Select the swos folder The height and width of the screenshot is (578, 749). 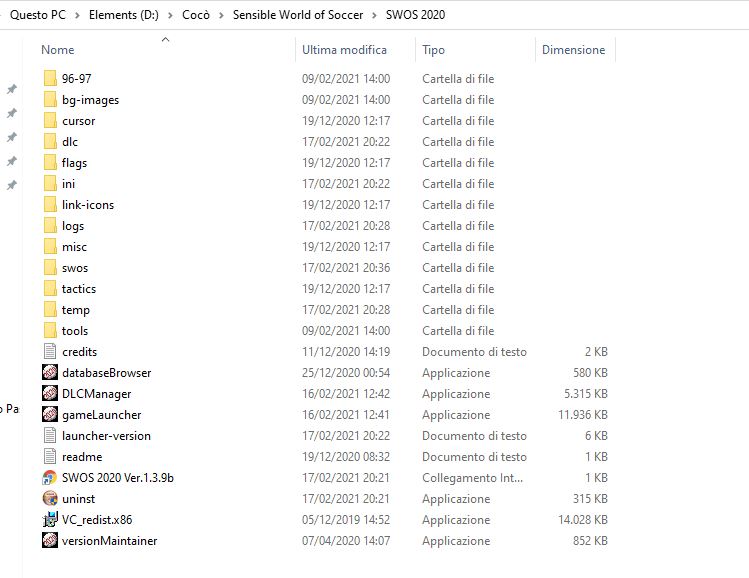coord(75,267)
